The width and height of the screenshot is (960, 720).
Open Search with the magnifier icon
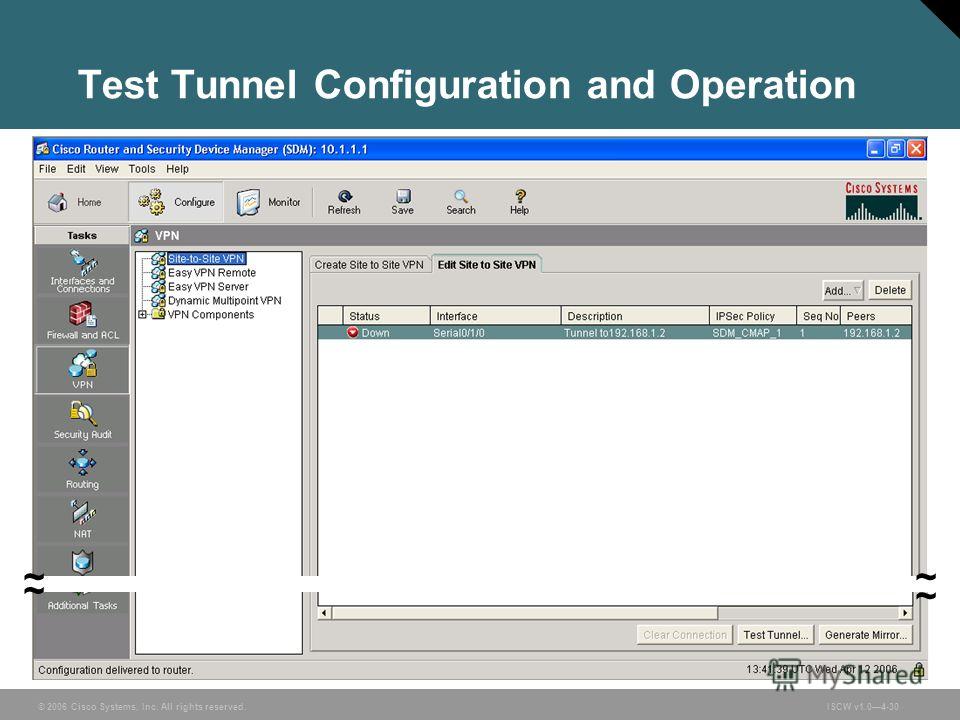(x=461, y=196)
